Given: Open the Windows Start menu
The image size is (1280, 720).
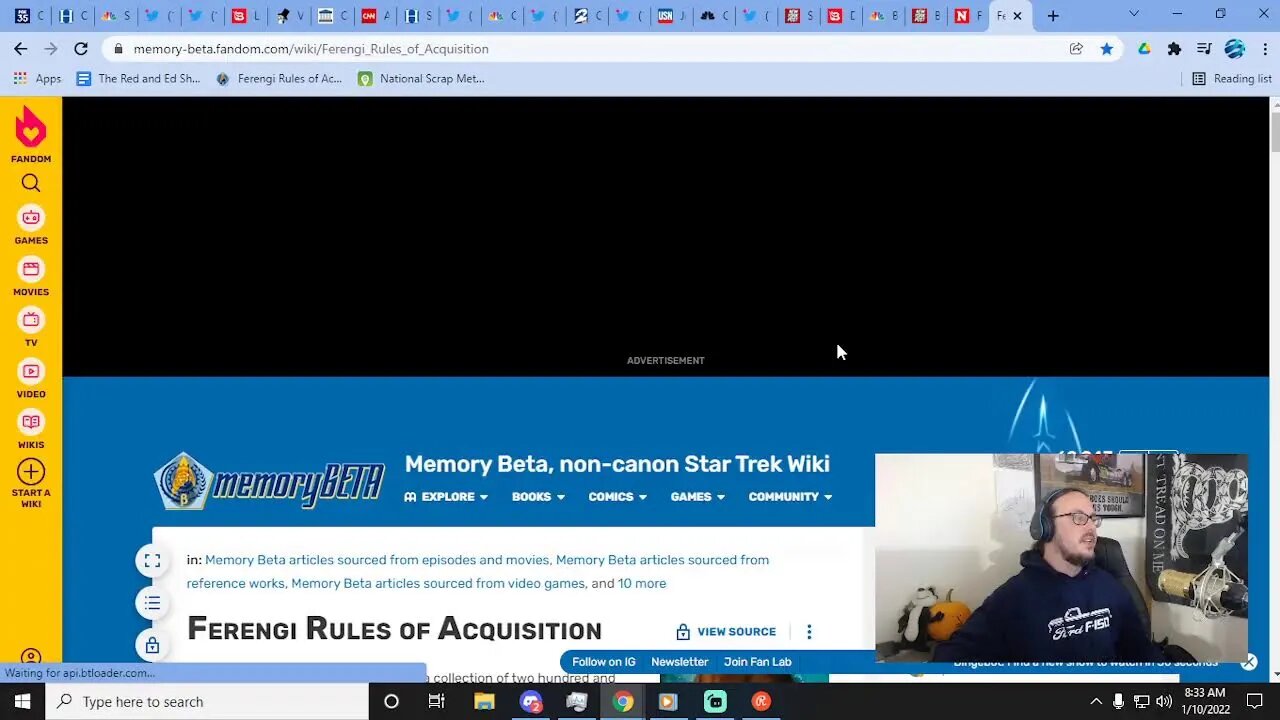Looking at the screenshot, I should (22, 701).
